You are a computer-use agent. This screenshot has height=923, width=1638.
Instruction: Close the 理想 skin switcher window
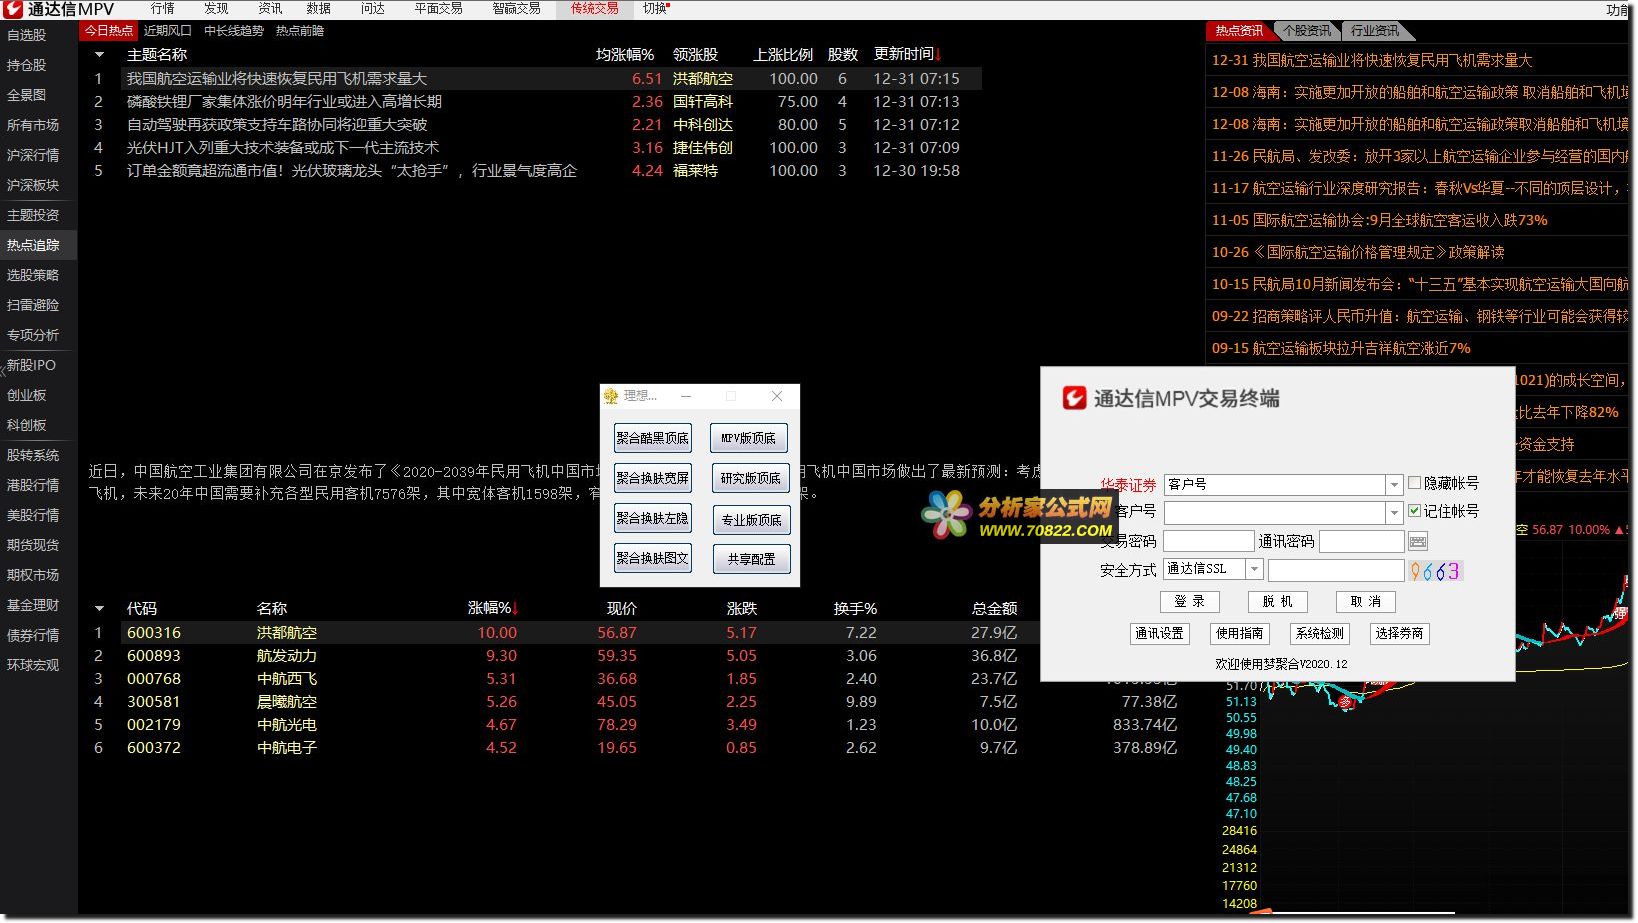(x=777, y=396)
